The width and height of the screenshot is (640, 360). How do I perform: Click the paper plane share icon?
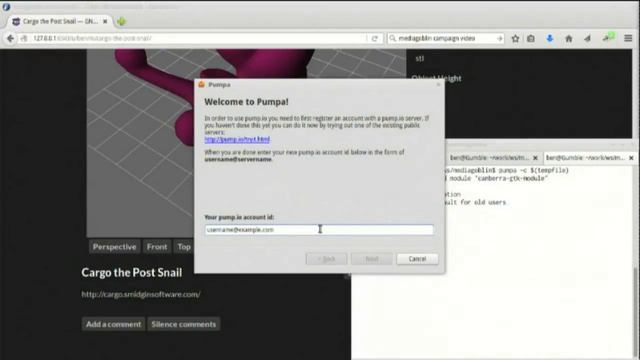(587, 38)
